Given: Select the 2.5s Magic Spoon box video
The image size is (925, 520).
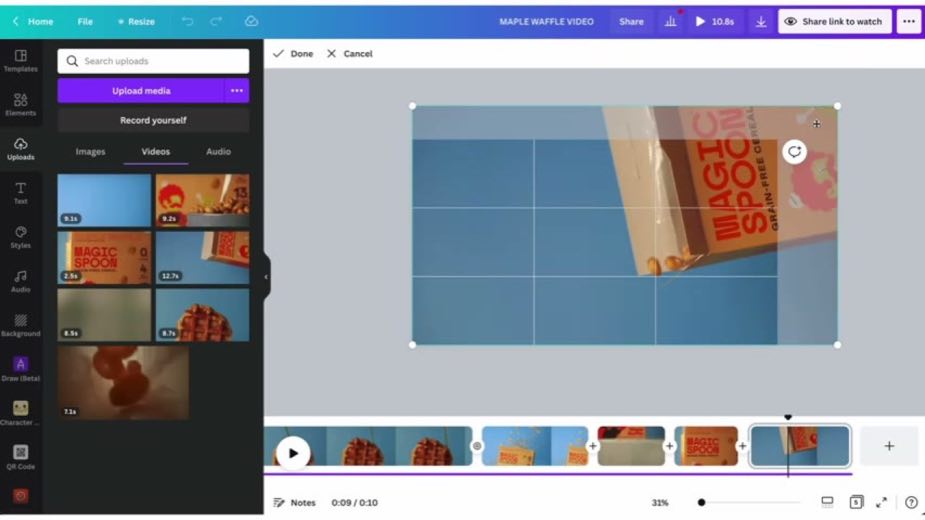Looking at the screenshot, I should click(104, 257).
